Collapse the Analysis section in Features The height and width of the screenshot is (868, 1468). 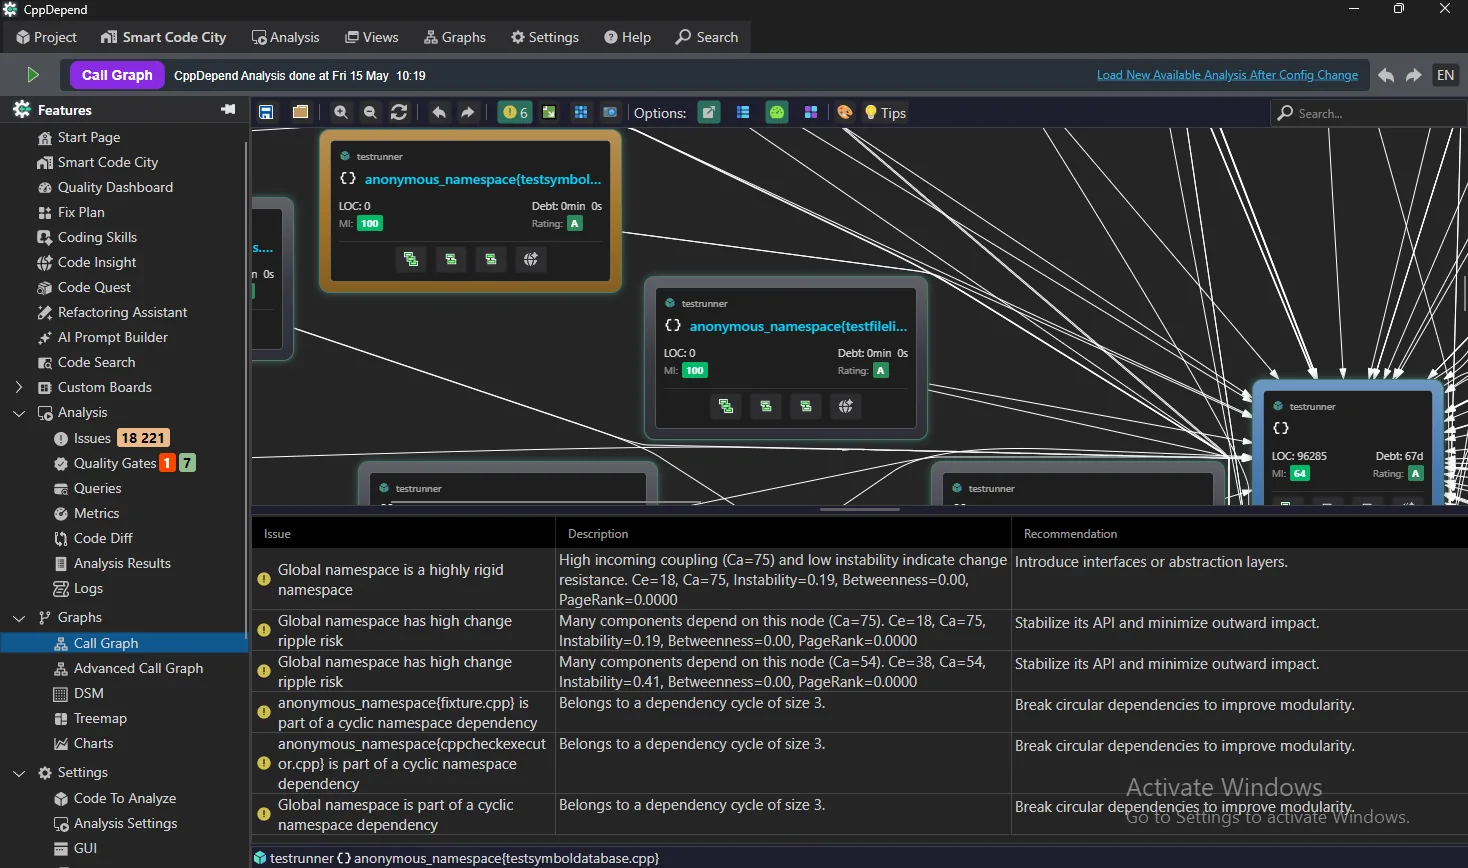(18, 412)
